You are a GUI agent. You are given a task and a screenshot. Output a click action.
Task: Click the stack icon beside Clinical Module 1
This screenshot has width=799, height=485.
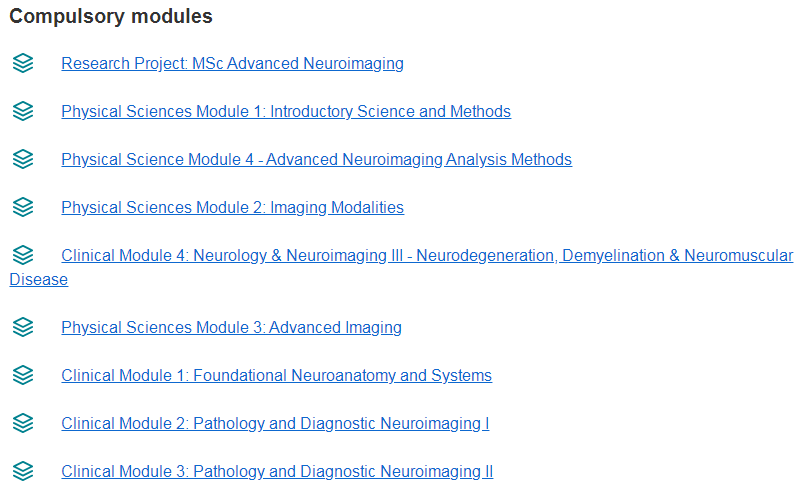click(x=23, y=375)
